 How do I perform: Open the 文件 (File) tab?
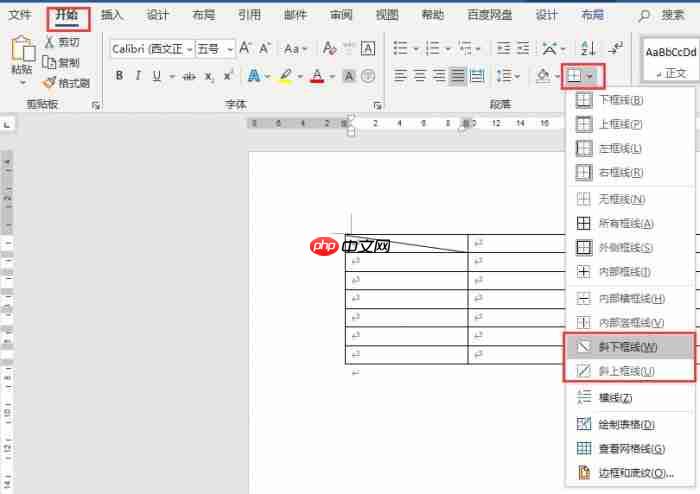(x=20, y=15)
